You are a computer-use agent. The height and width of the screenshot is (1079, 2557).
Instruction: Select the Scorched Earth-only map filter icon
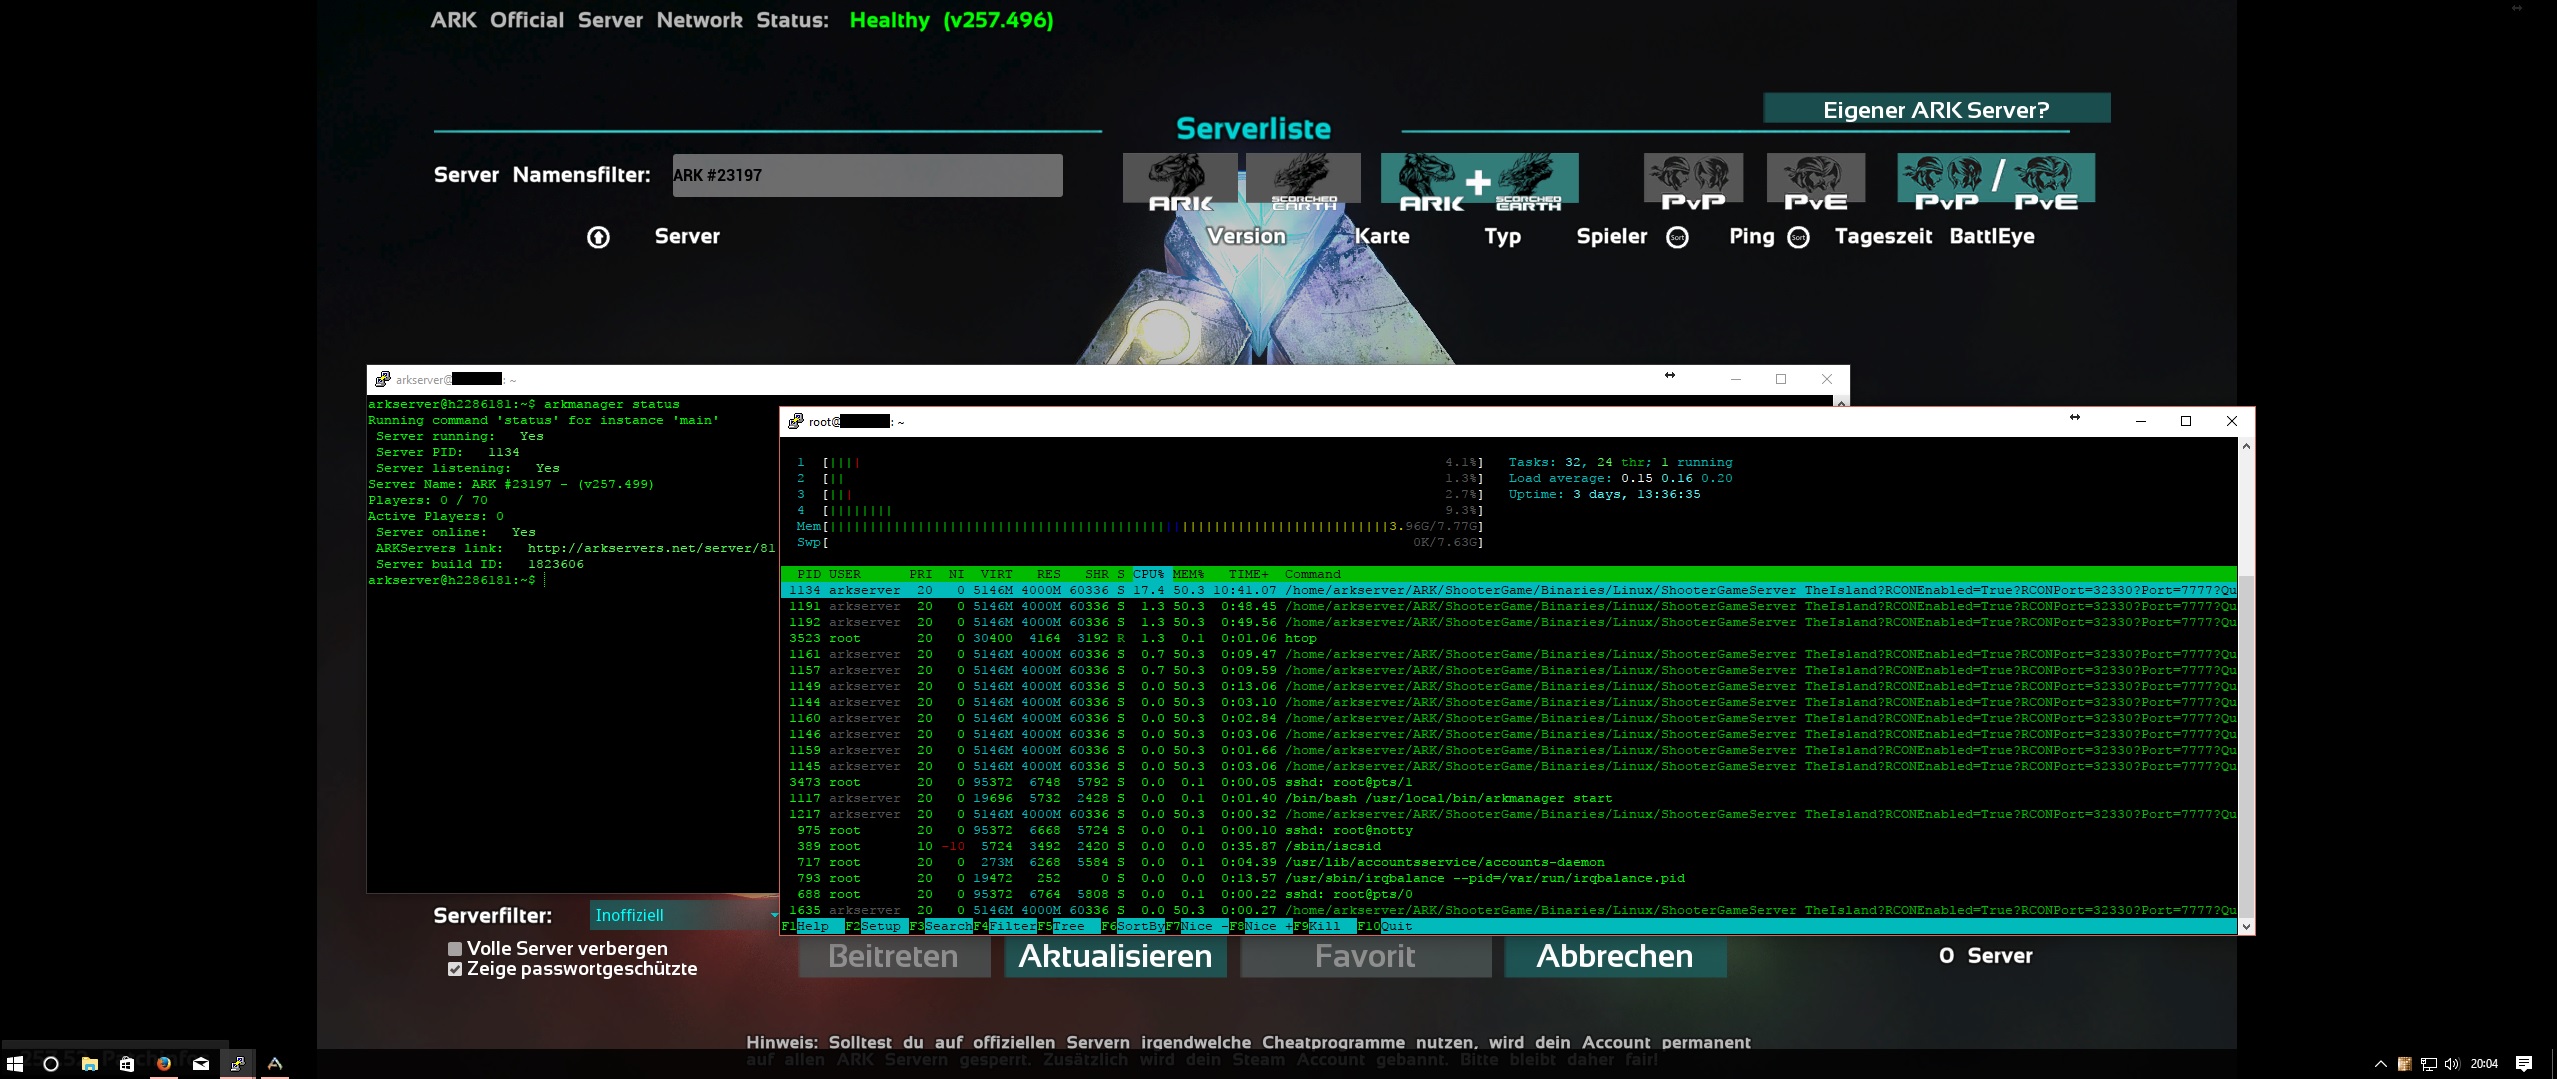pyautogui.click(x=1303, y=181)
